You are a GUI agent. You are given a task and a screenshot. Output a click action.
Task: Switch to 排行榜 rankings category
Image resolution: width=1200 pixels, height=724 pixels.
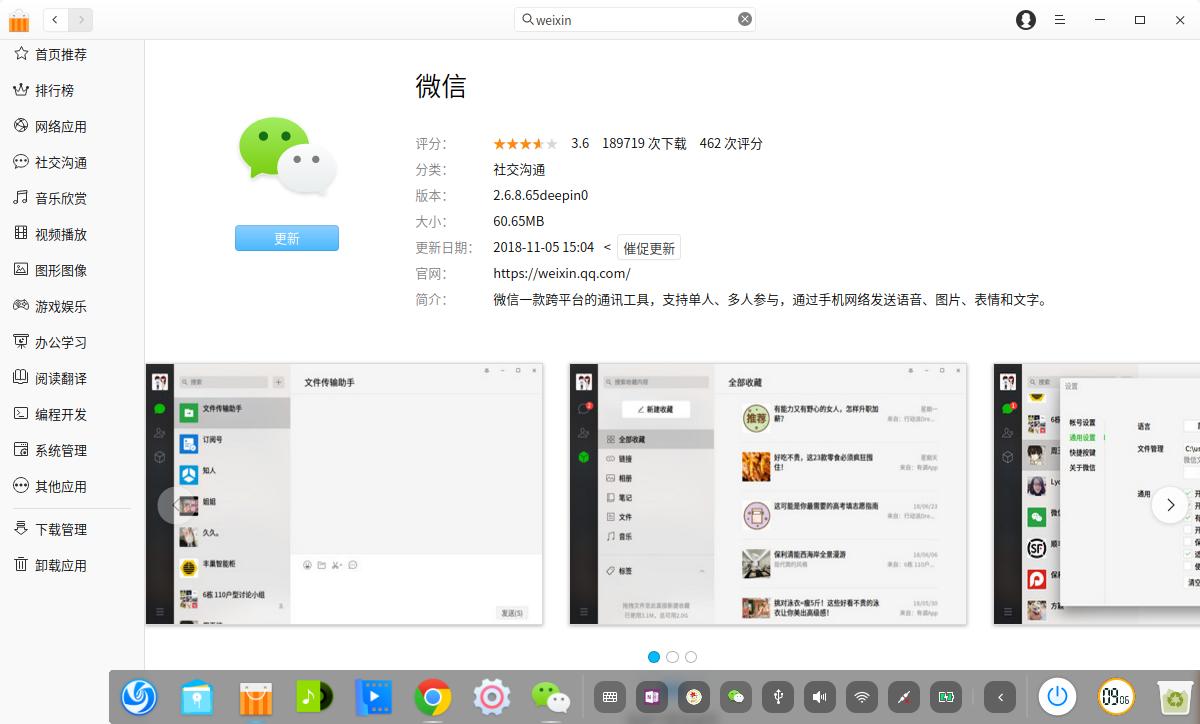coord(60,90)
